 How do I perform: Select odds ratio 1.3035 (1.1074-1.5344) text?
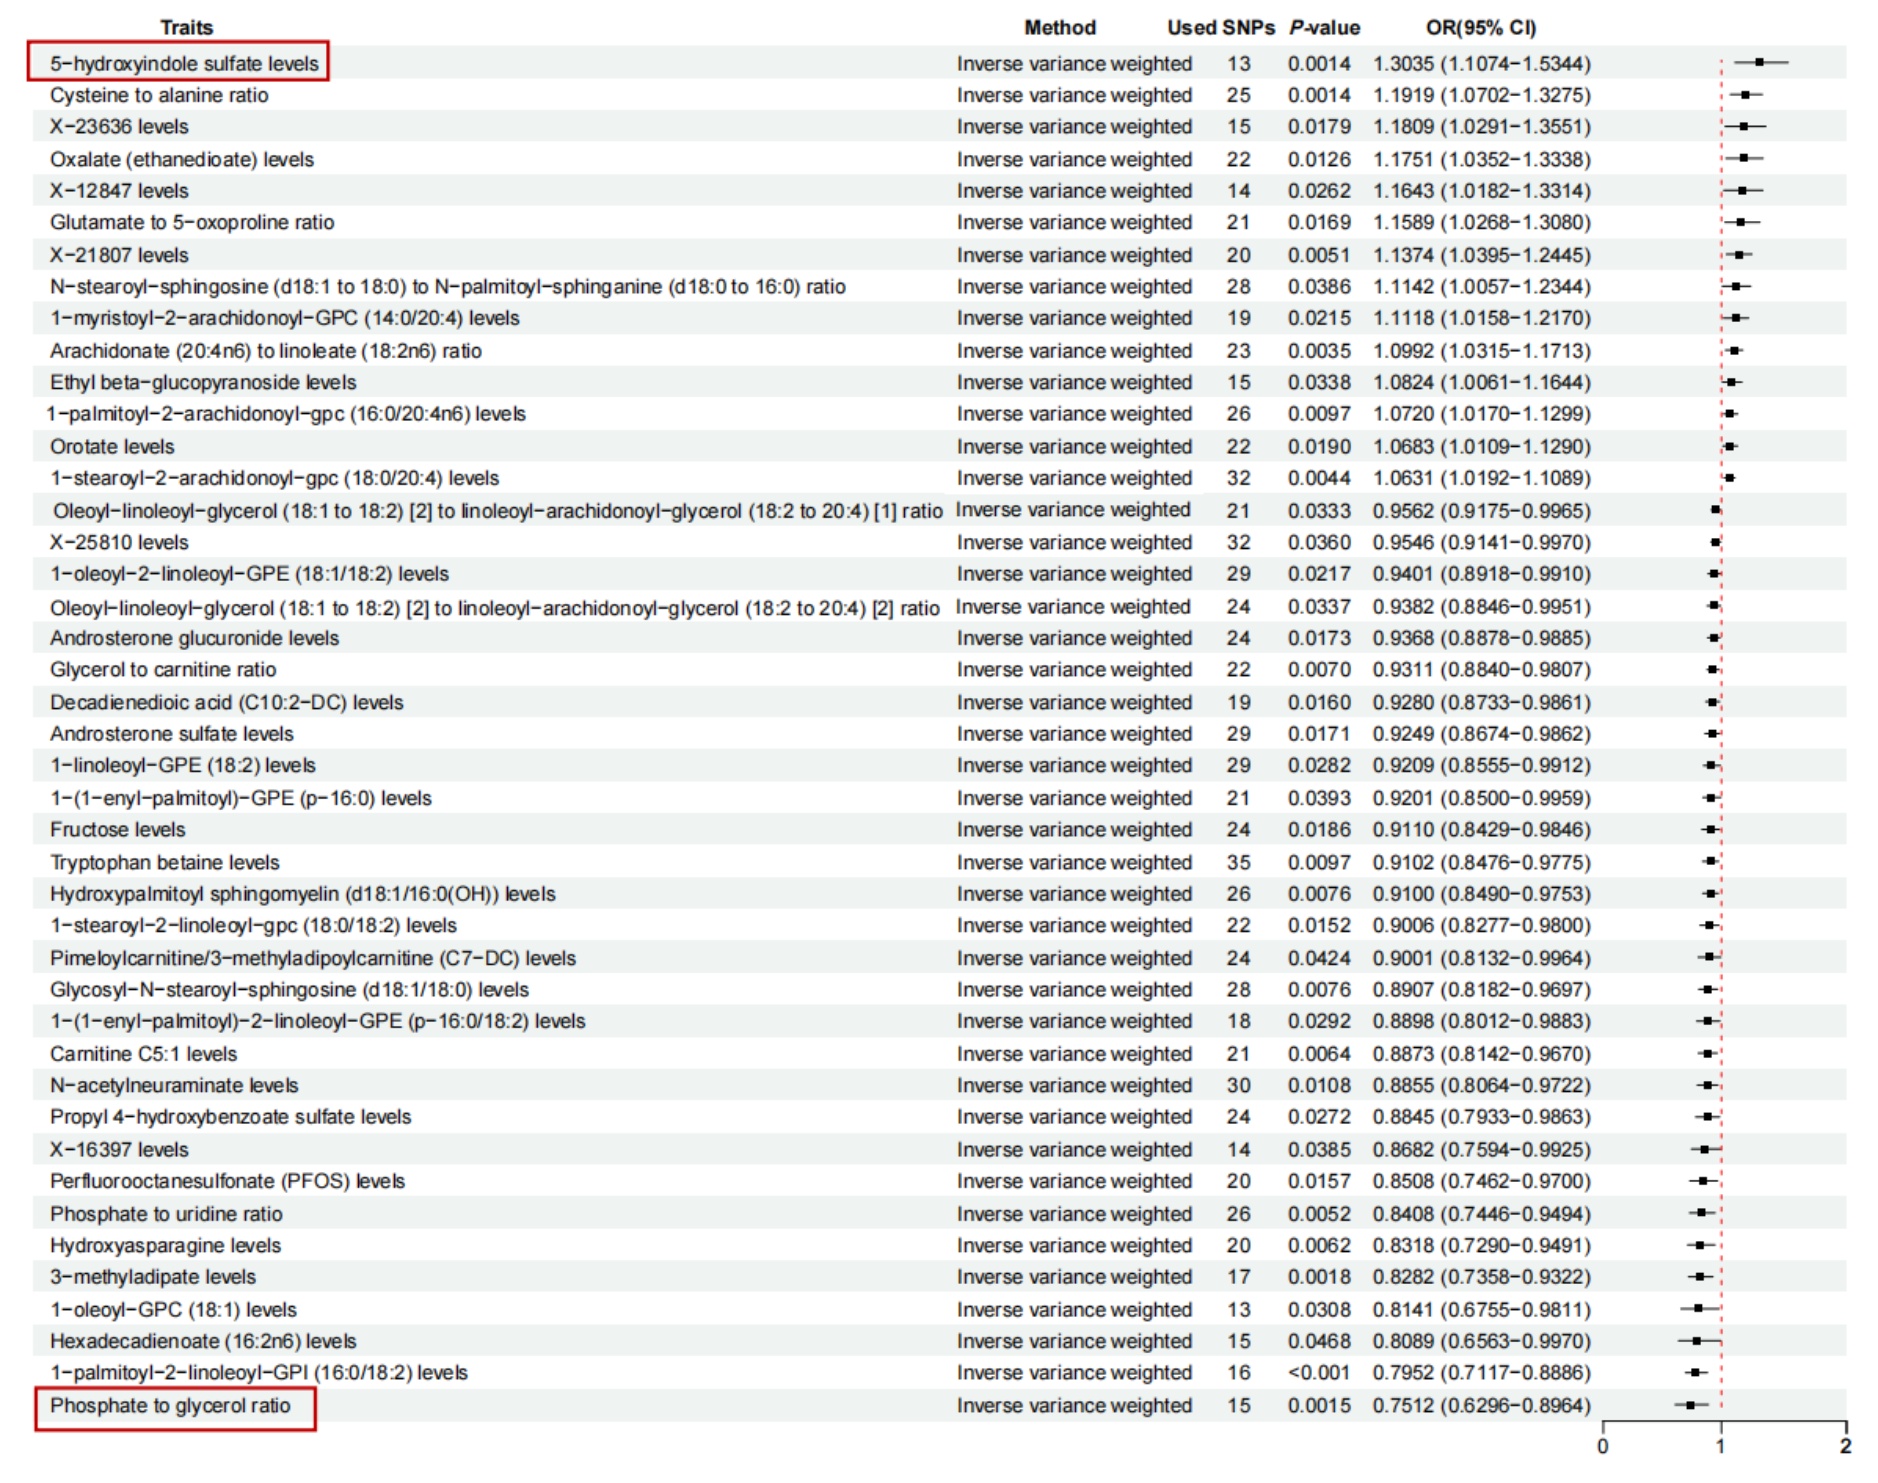1481,64
